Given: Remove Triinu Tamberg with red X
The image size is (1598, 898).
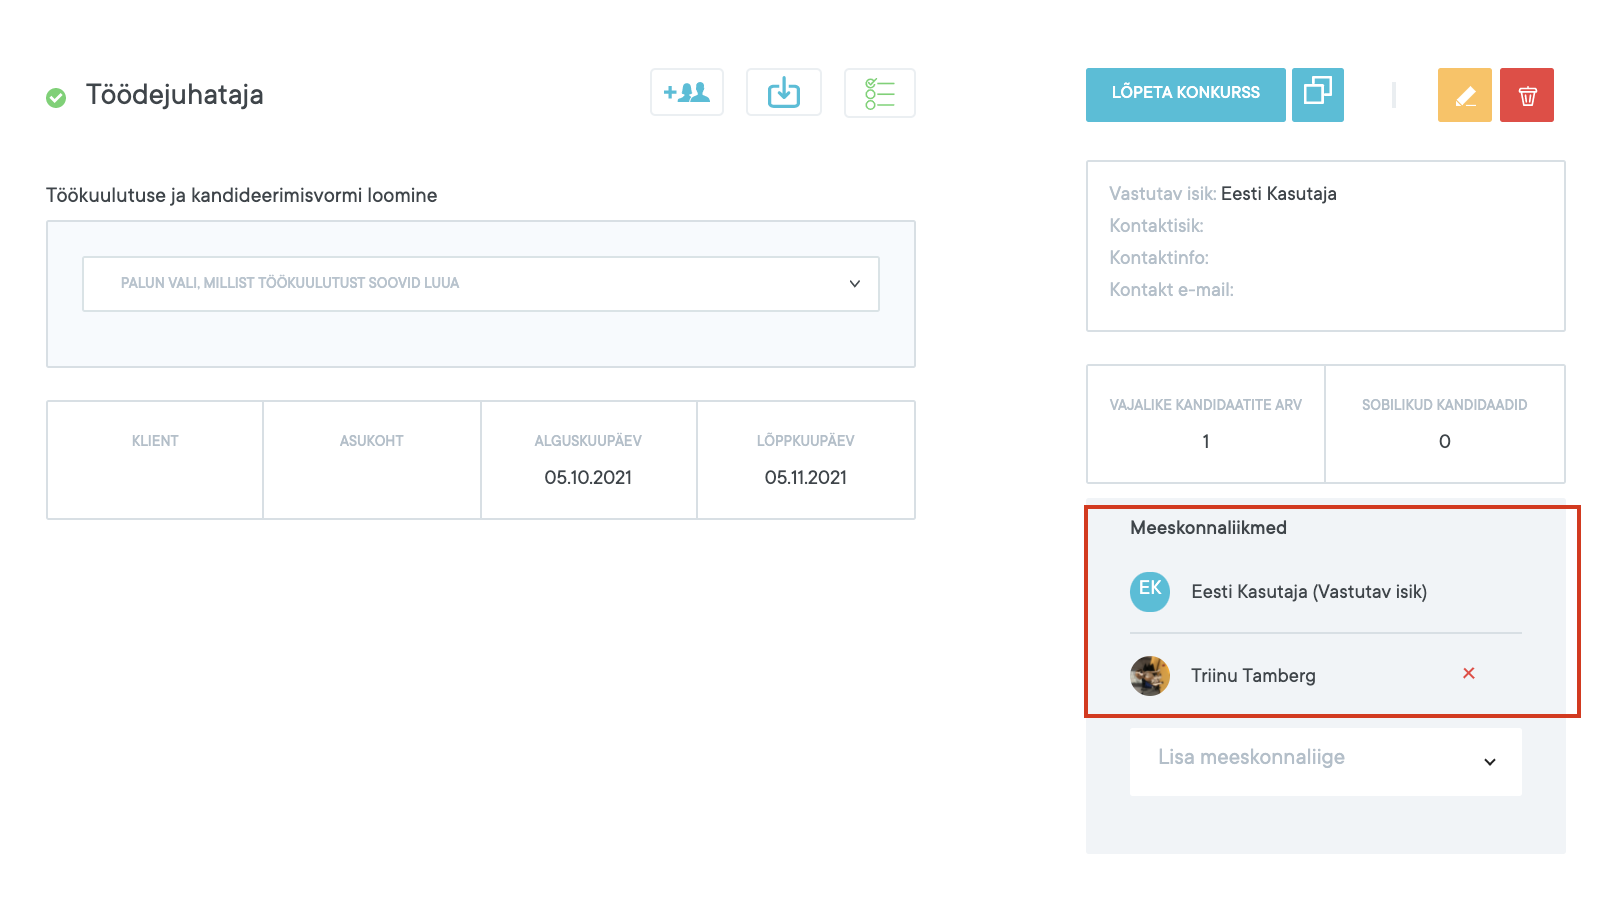Looking at the screenshot, I should click(1468, 673).
